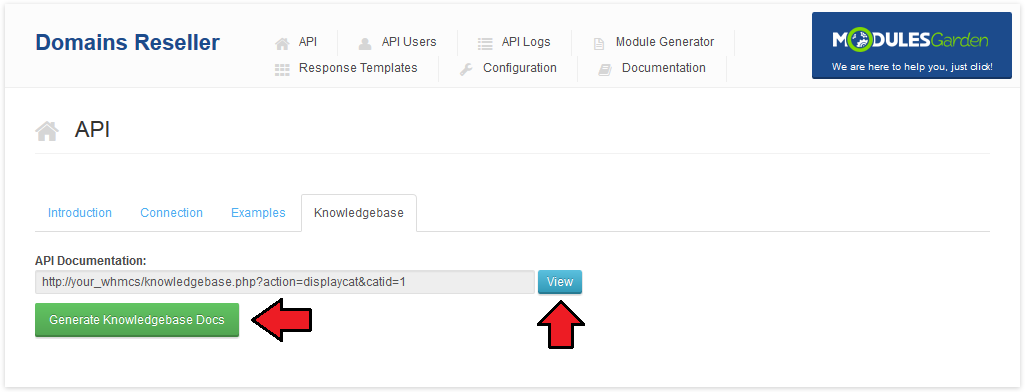Click the list icon beside API Logs

coord(485,44)
